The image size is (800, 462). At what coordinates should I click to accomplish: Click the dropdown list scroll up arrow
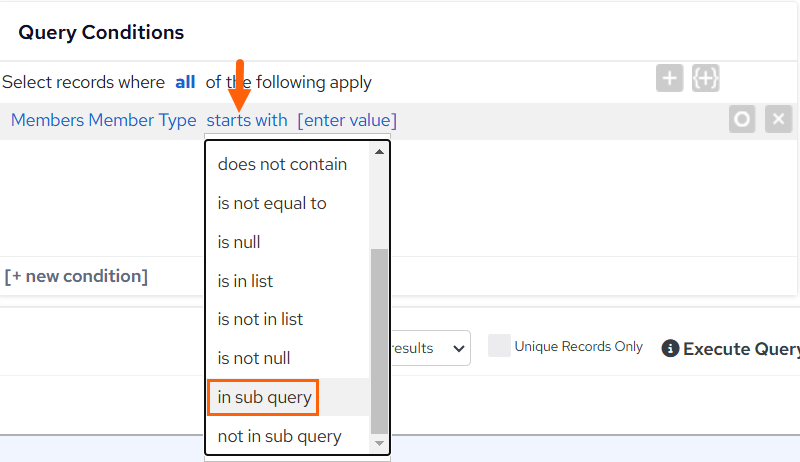(379, 152)
